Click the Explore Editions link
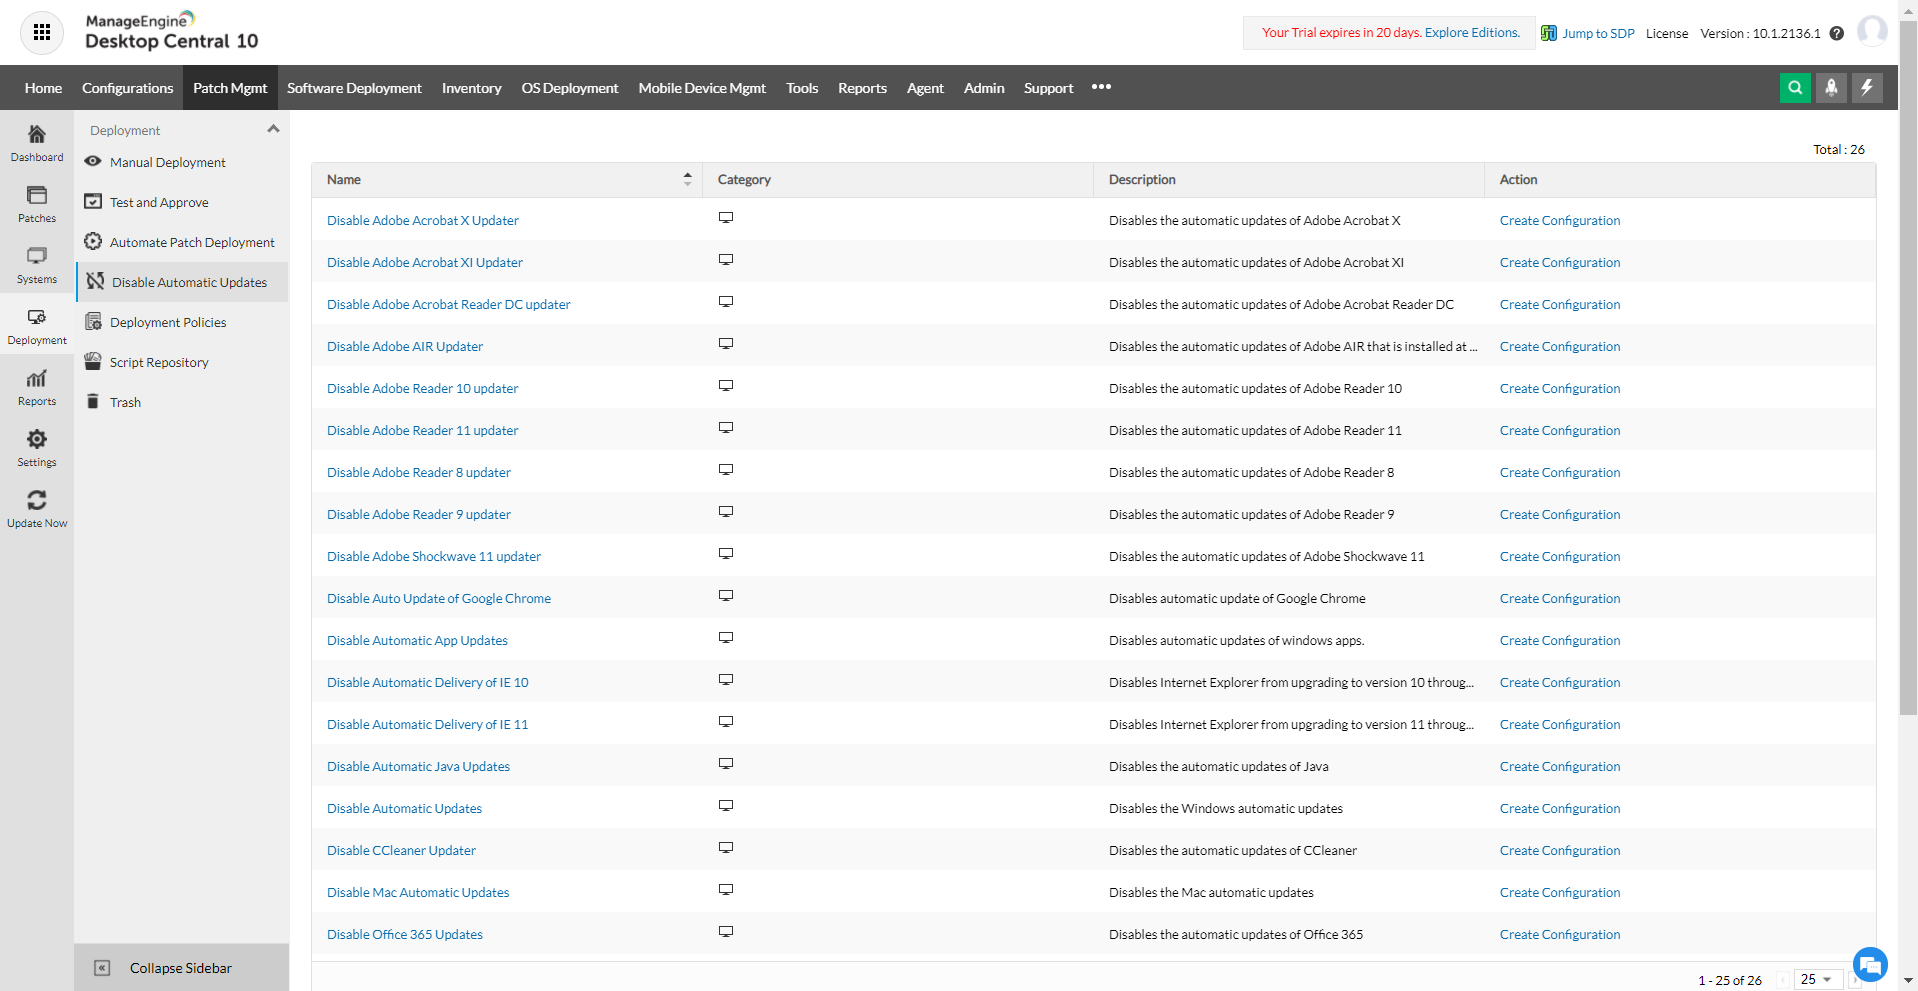This screenshot has height=991, width=1918. click(x=1471, y=32)
